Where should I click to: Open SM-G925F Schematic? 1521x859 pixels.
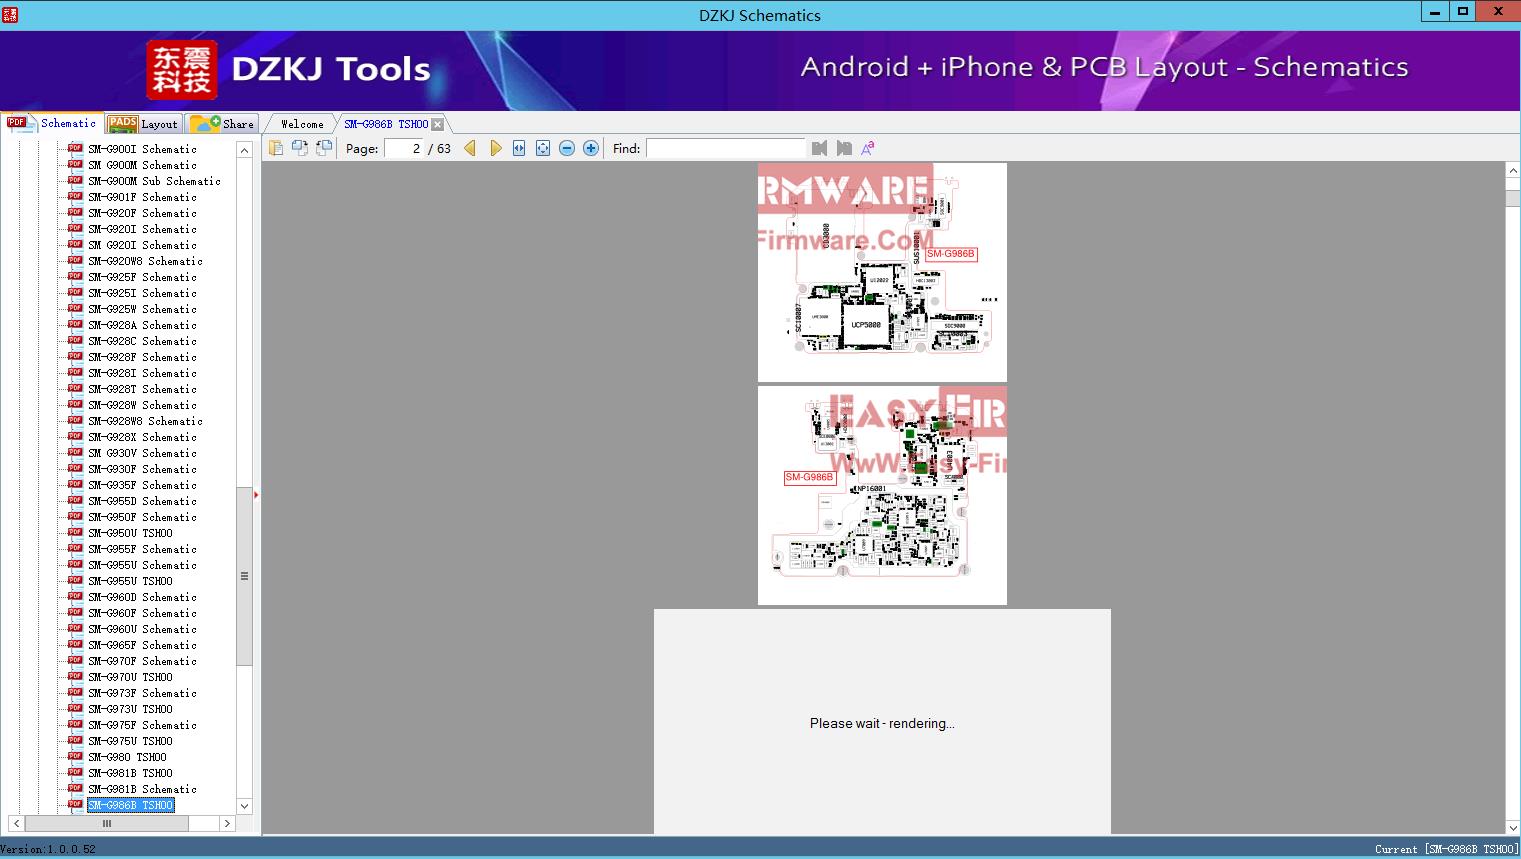142,277
